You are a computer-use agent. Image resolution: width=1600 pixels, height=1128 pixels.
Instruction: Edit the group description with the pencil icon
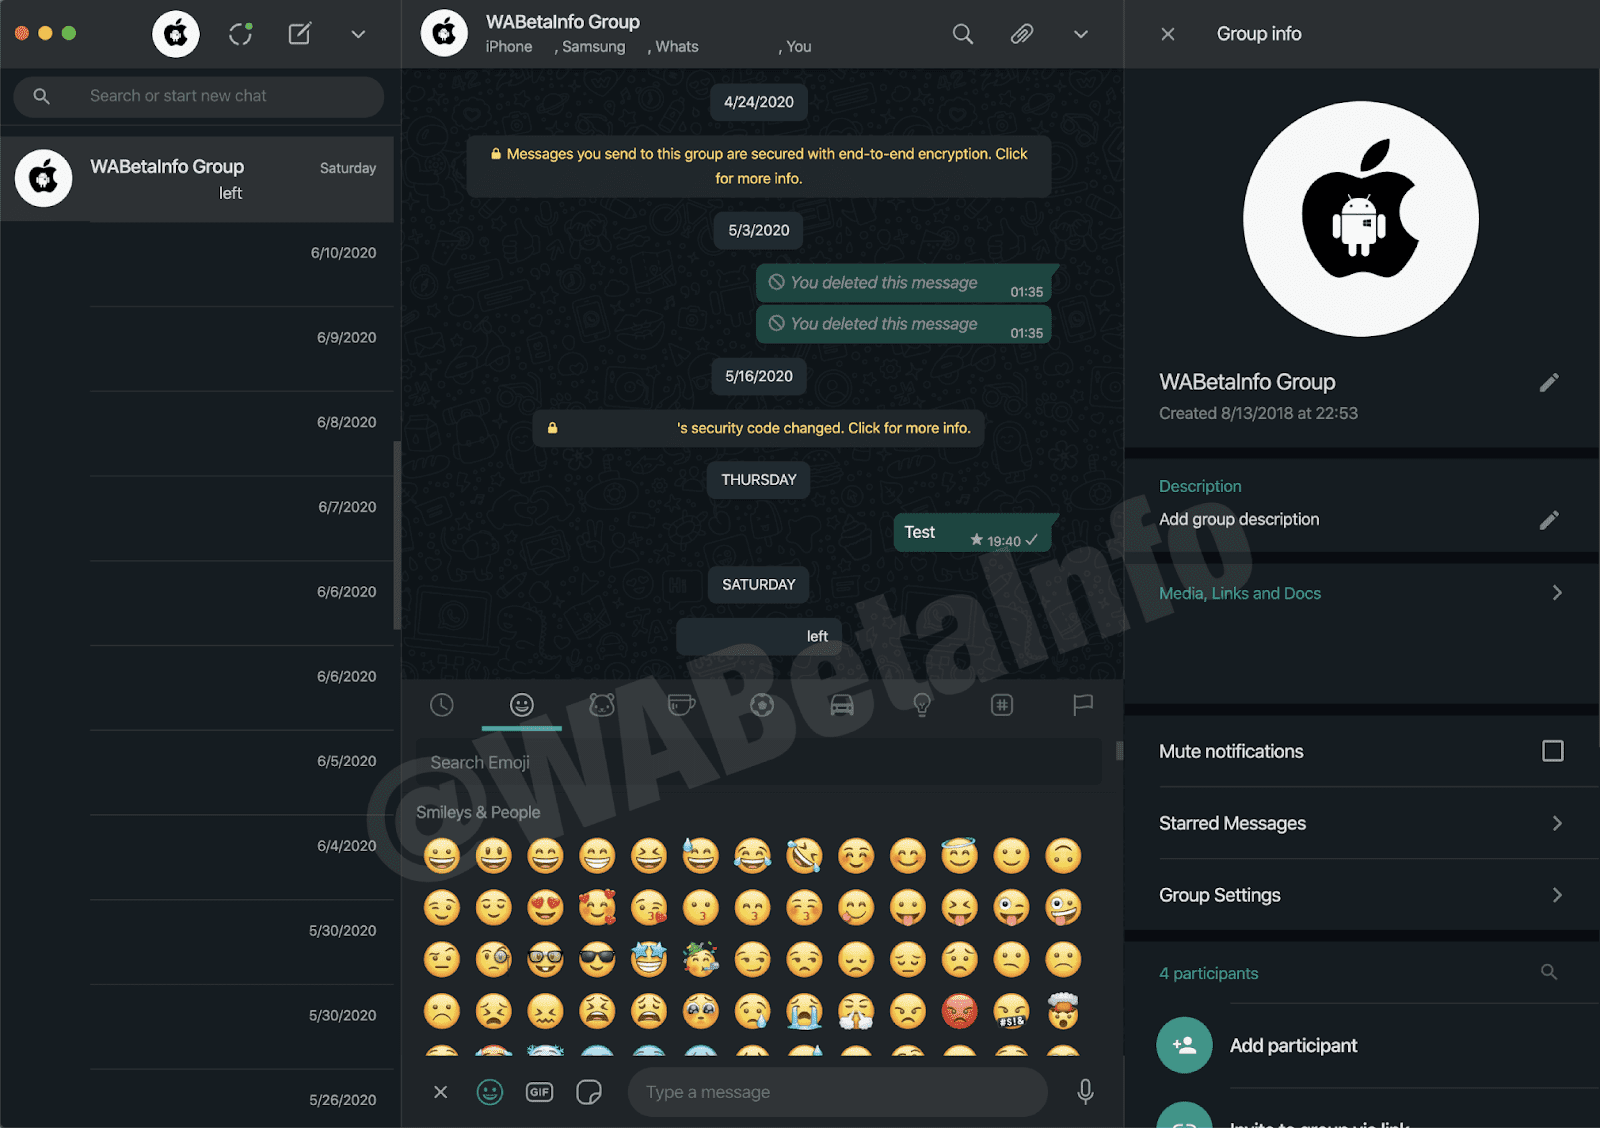point(1549,519)
